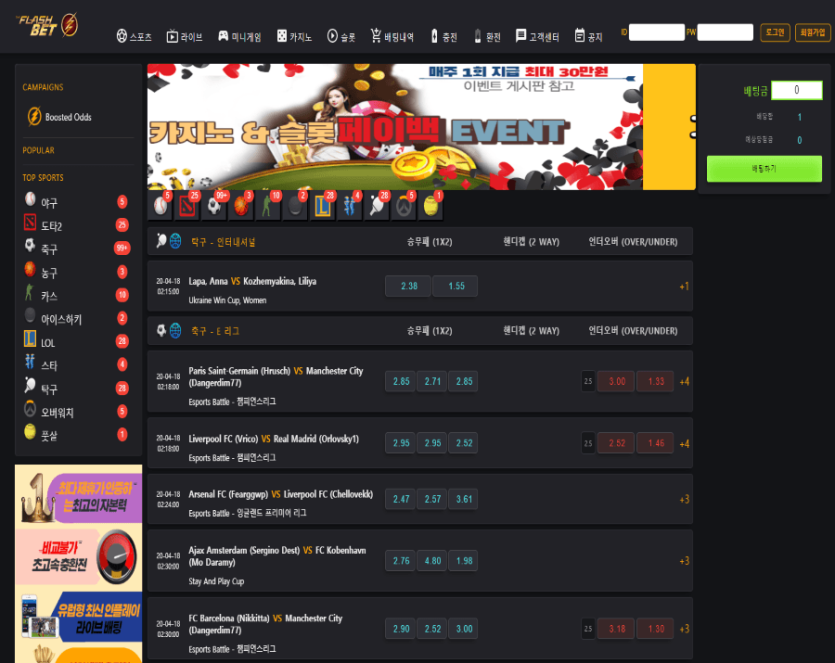Click Overwatch icon in filter strip
The width and height of the screenshot is (835, 663).
[x=404, y=206]
